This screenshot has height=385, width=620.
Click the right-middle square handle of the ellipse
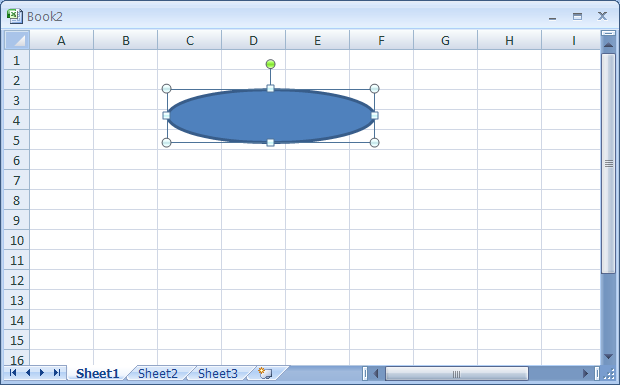tap(374, 115)
